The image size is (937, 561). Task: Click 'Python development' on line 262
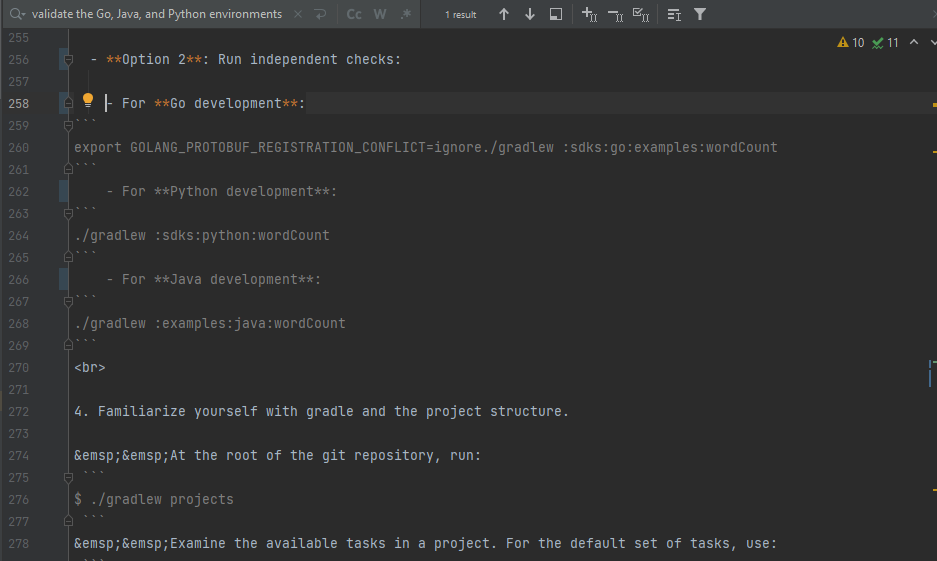tap(242, 191)
